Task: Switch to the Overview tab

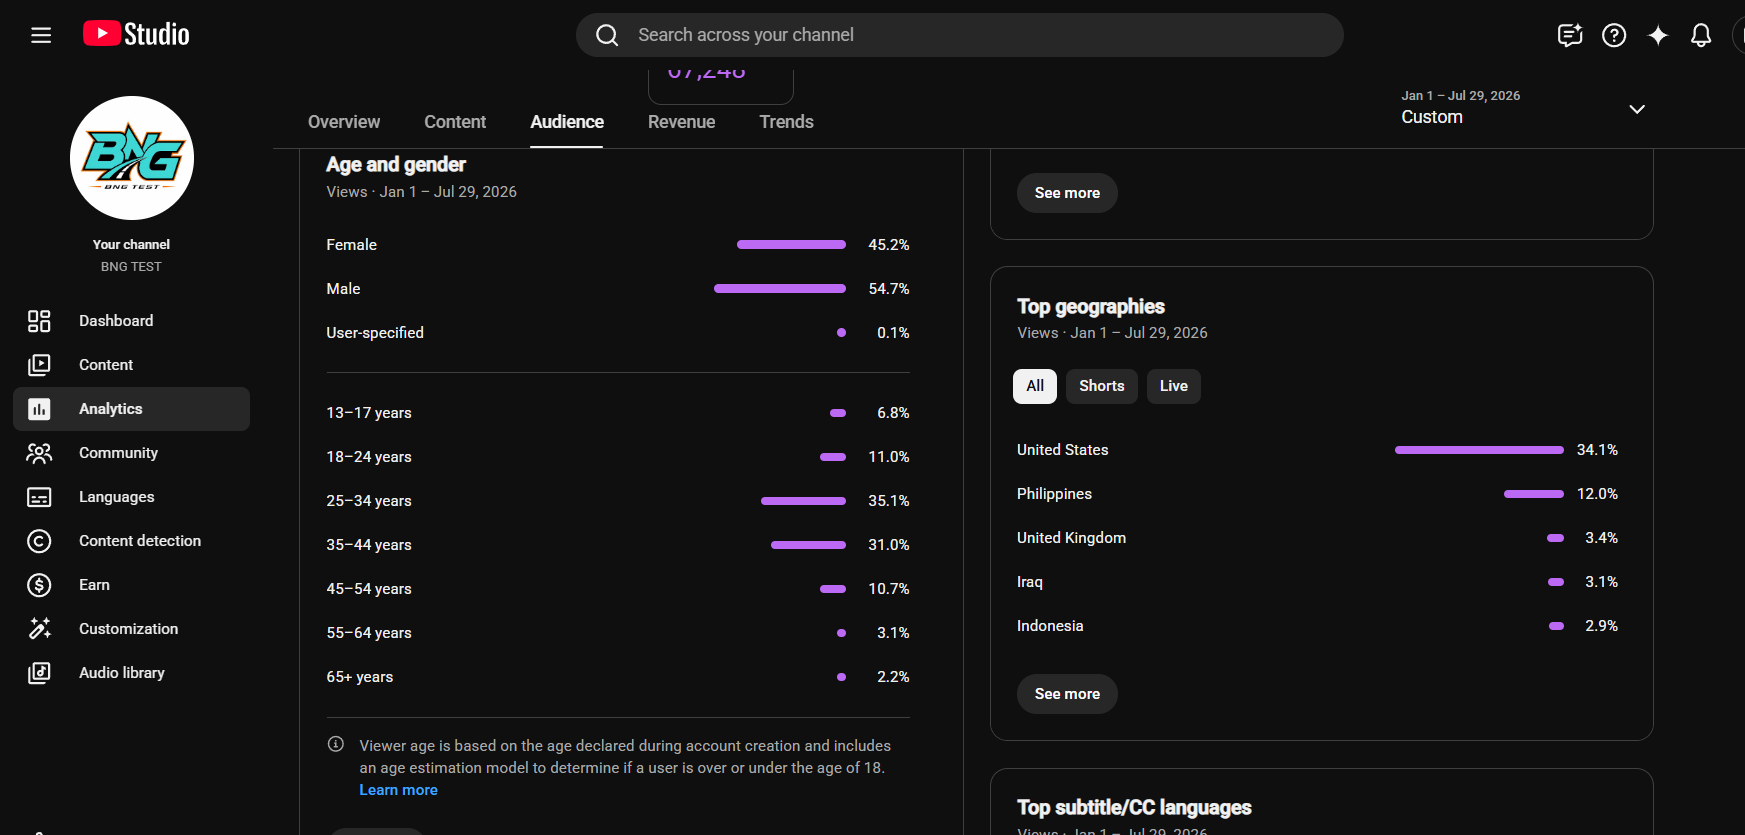Action: coord(344,122)
